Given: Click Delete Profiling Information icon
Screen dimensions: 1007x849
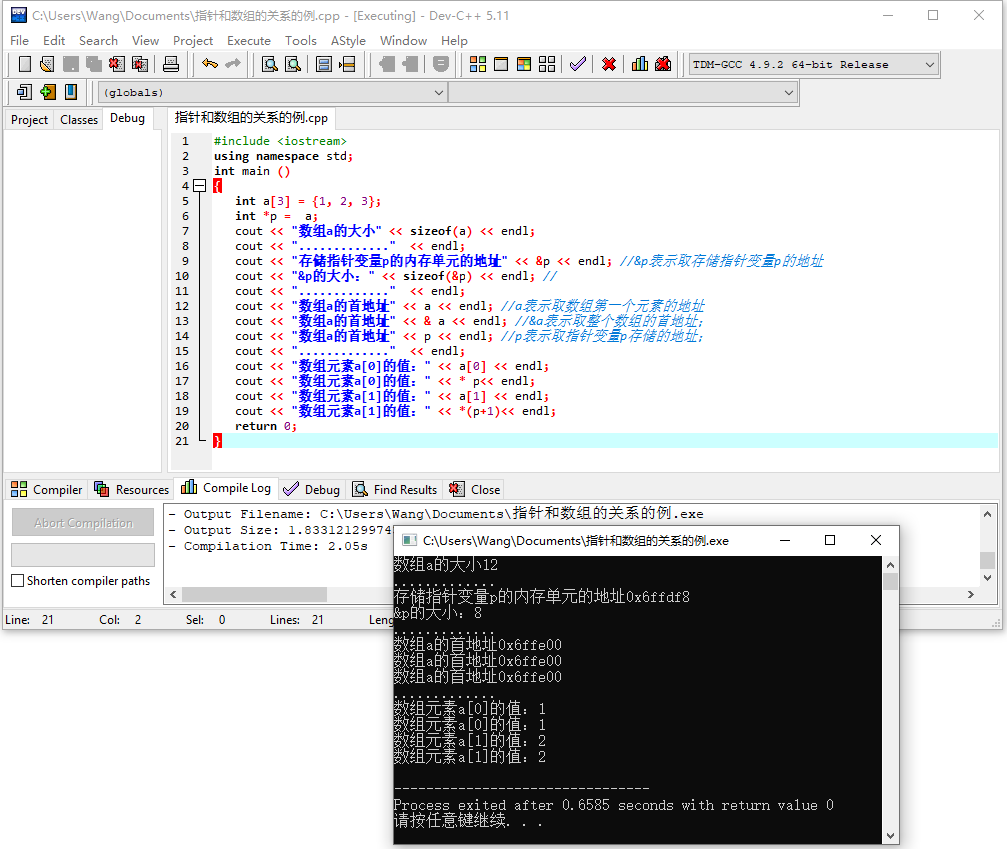Looking at the screenshot, I should 663,64.
